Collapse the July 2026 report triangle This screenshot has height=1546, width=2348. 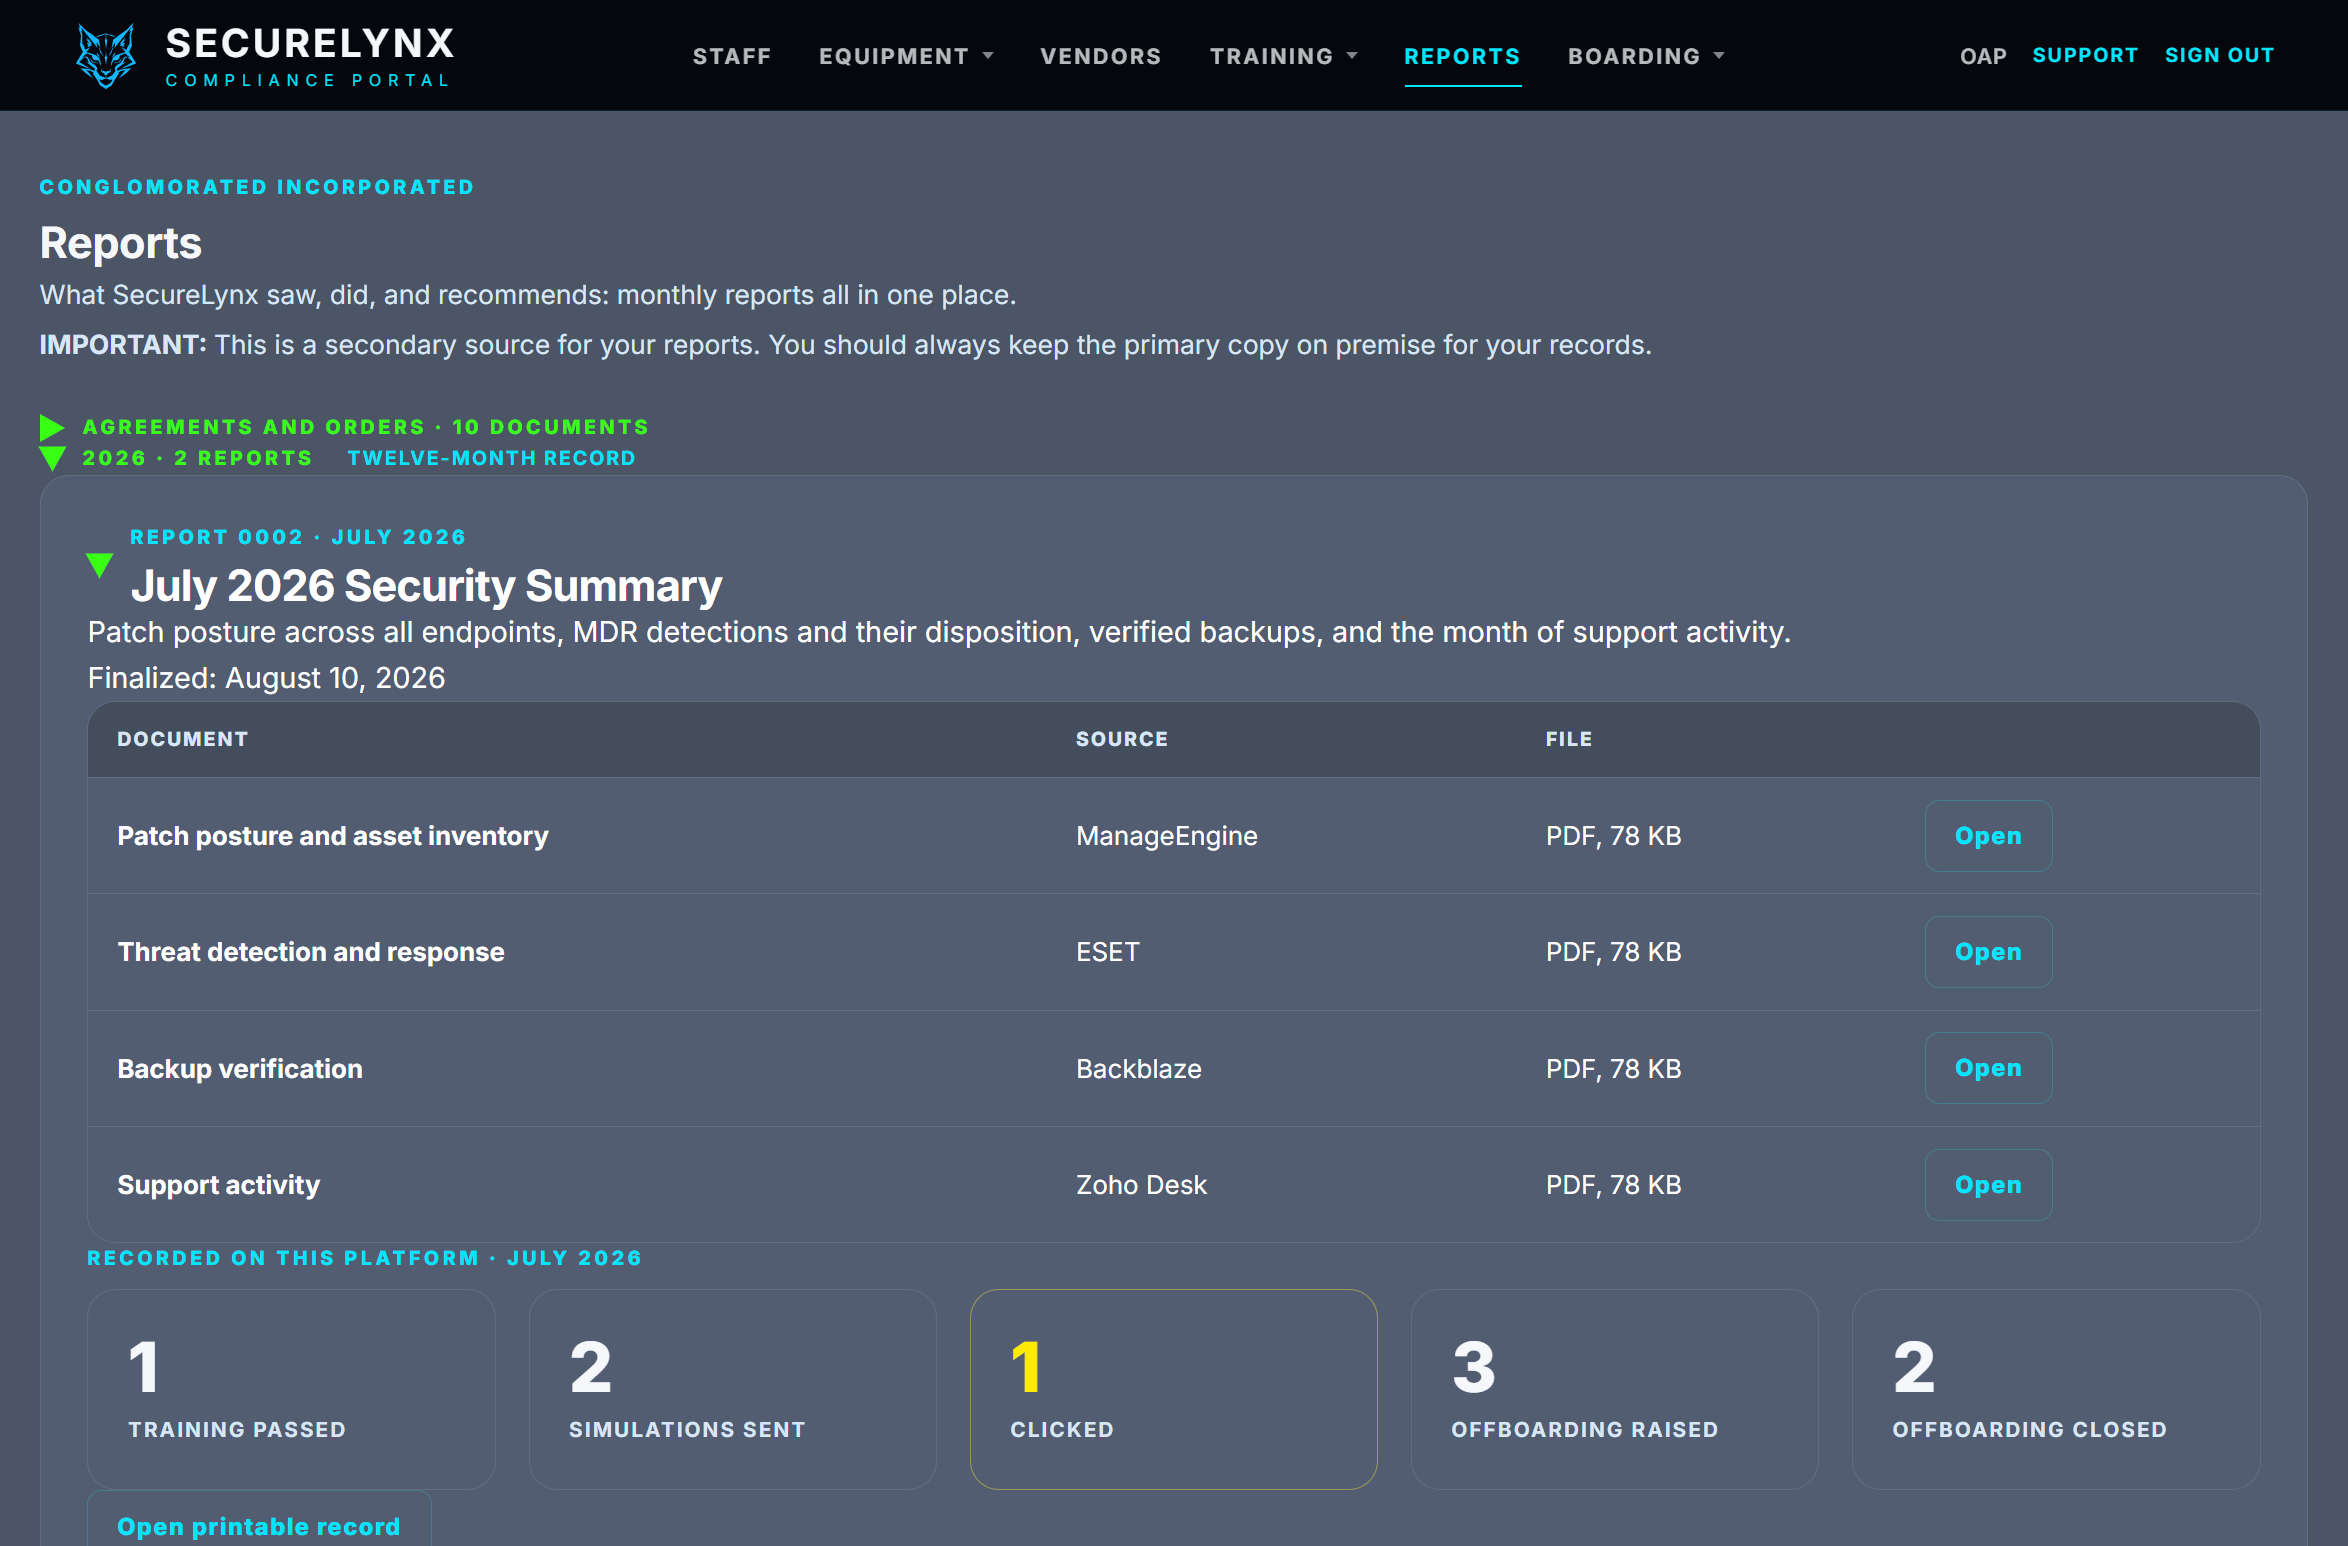tap(99, 565)
